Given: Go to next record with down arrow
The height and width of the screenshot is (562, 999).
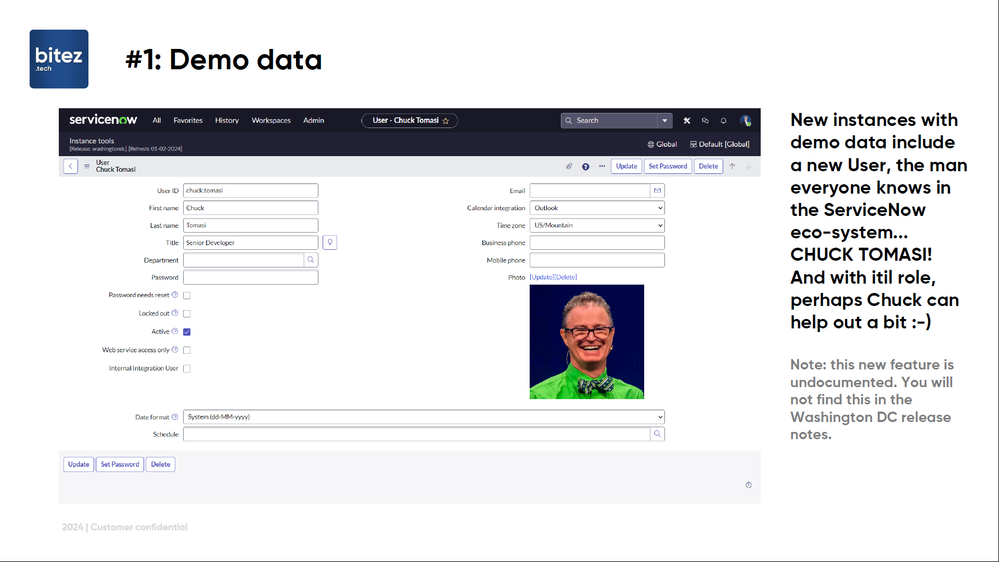Looking at the screenshot, I should pyautogui.click(x=749, y=166).
